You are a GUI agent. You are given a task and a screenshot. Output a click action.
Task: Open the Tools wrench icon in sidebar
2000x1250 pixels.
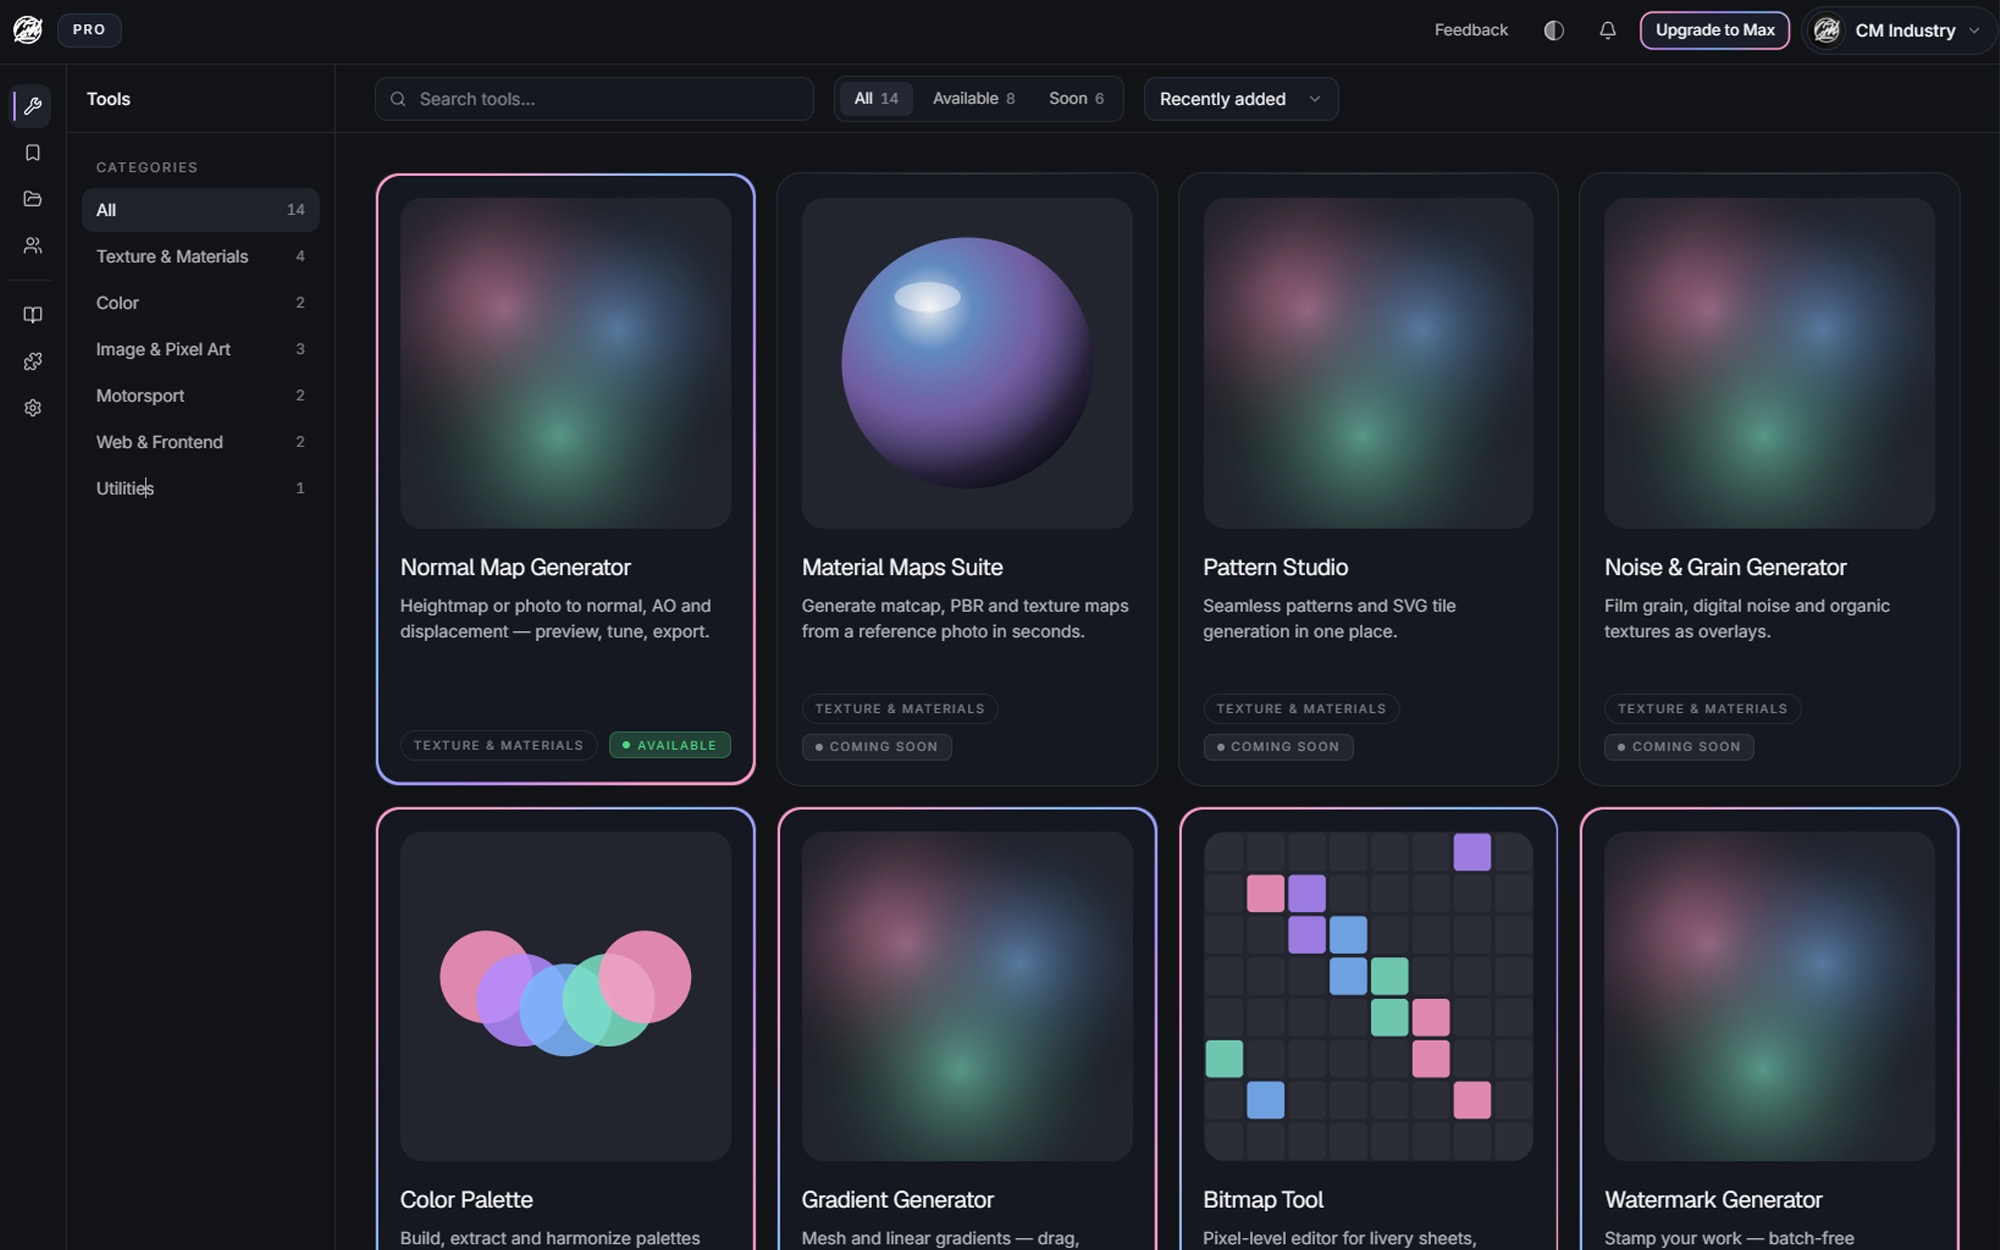coord(33,106)
